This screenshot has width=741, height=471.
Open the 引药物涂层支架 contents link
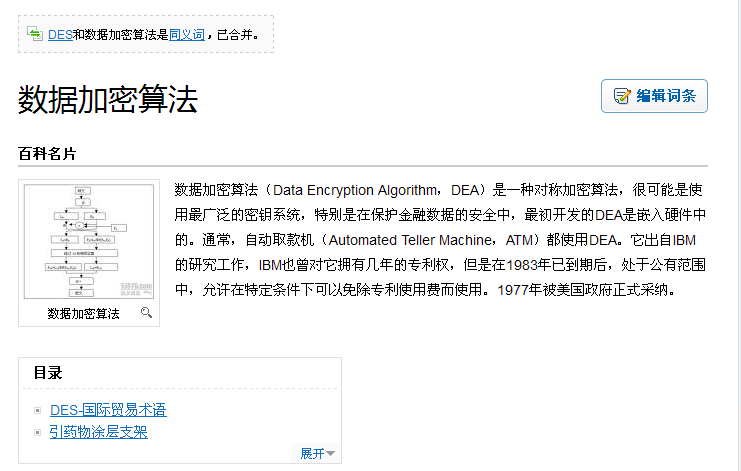coord(99,432)
